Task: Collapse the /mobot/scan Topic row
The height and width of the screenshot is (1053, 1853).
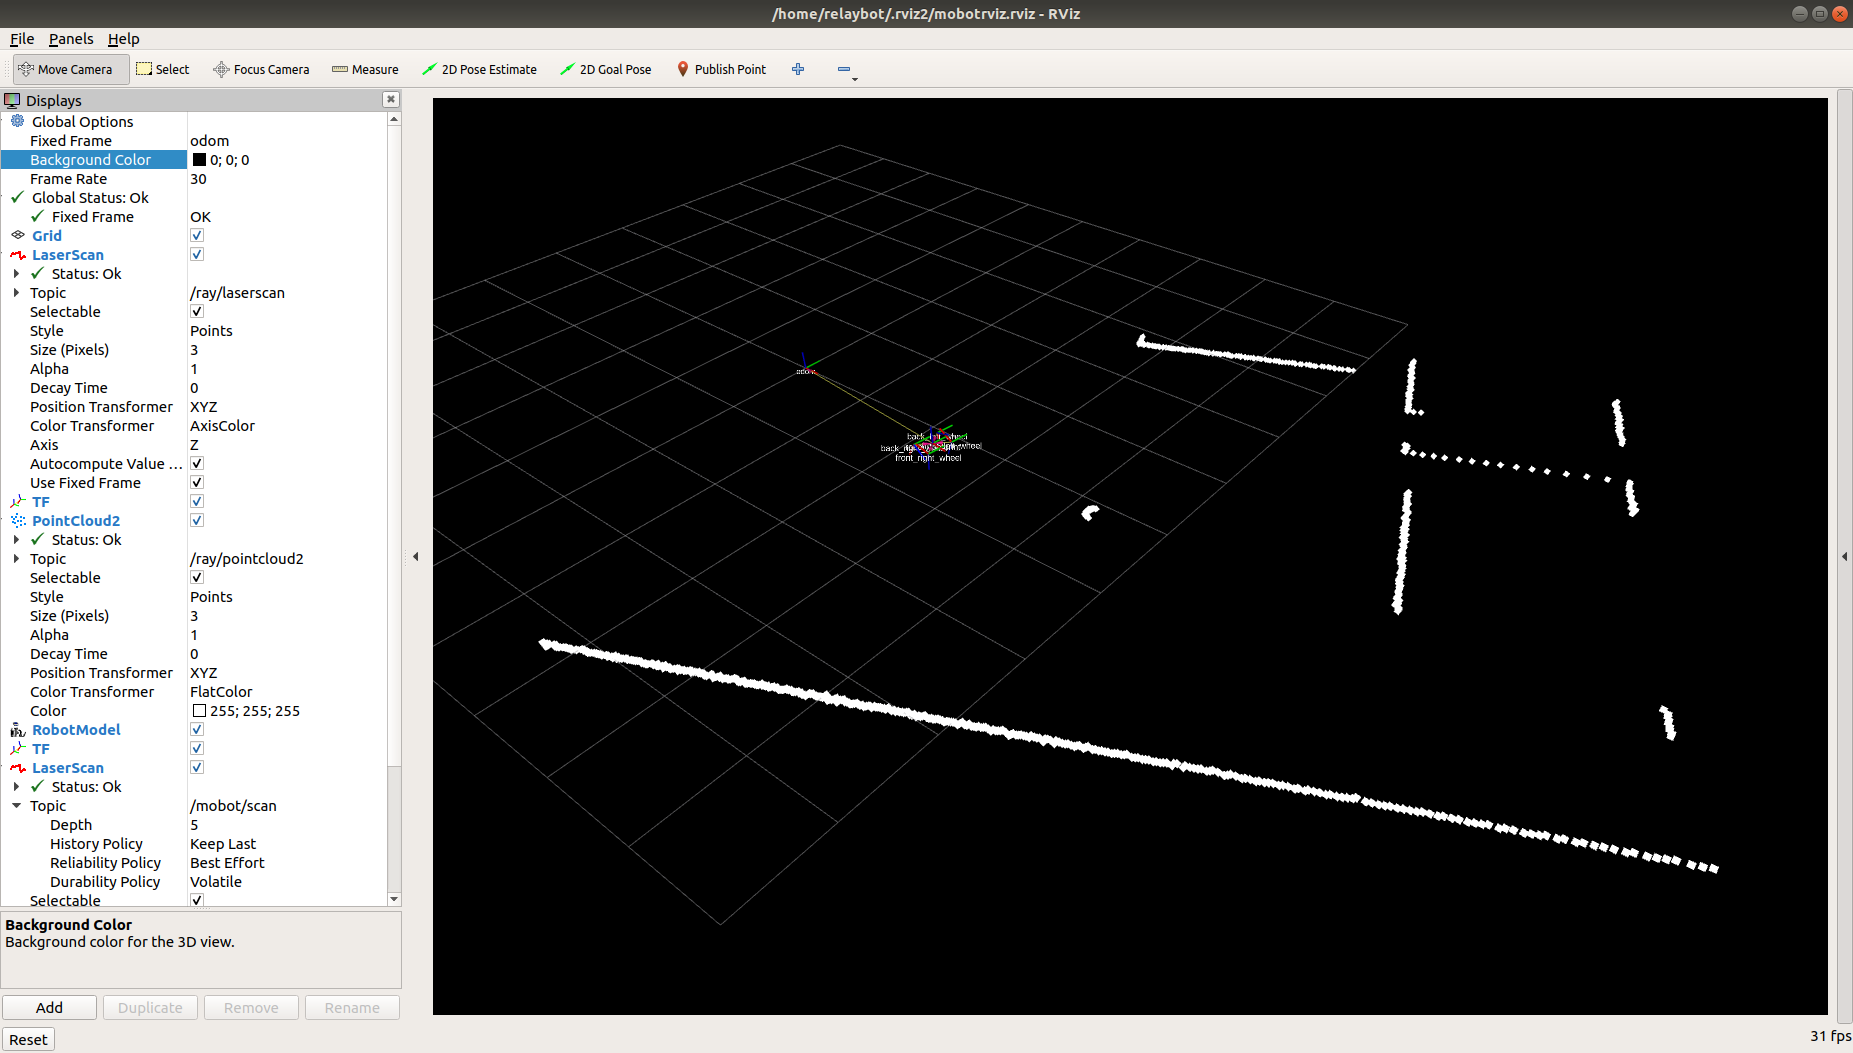Action: click(x=16, y=805)
